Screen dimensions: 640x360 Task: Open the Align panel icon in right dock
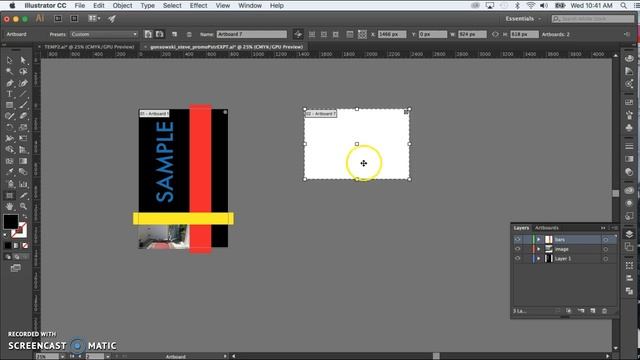pyautogui.click(x=629, y=278)
